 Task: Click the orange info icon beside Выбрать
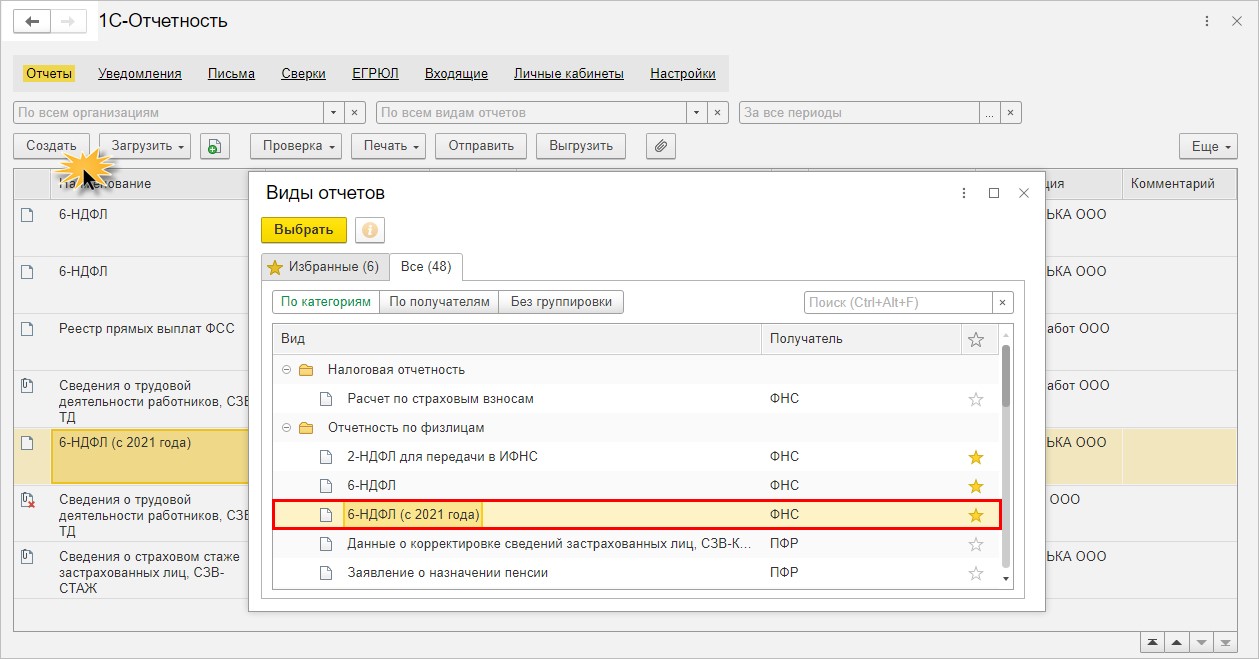[369, 230]
